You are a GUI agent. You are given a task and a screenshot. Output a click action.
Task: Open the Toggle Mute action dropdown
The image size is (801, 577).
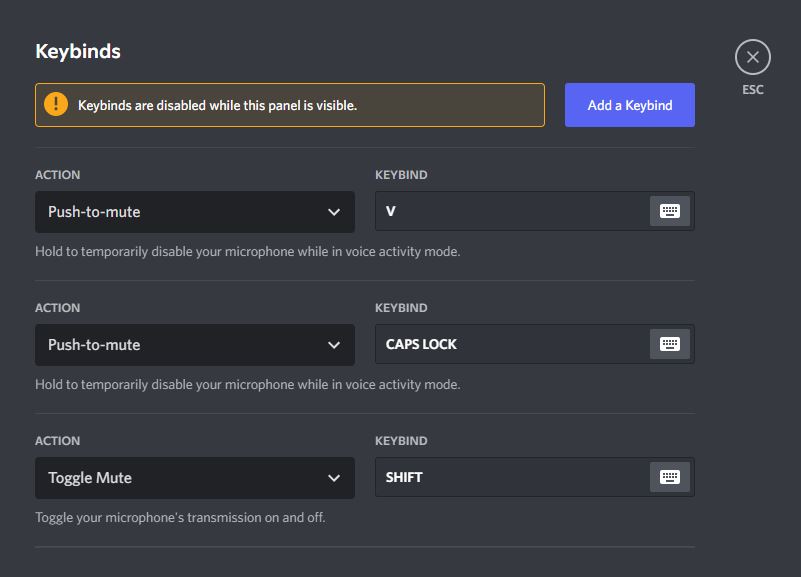pos(194,478)
